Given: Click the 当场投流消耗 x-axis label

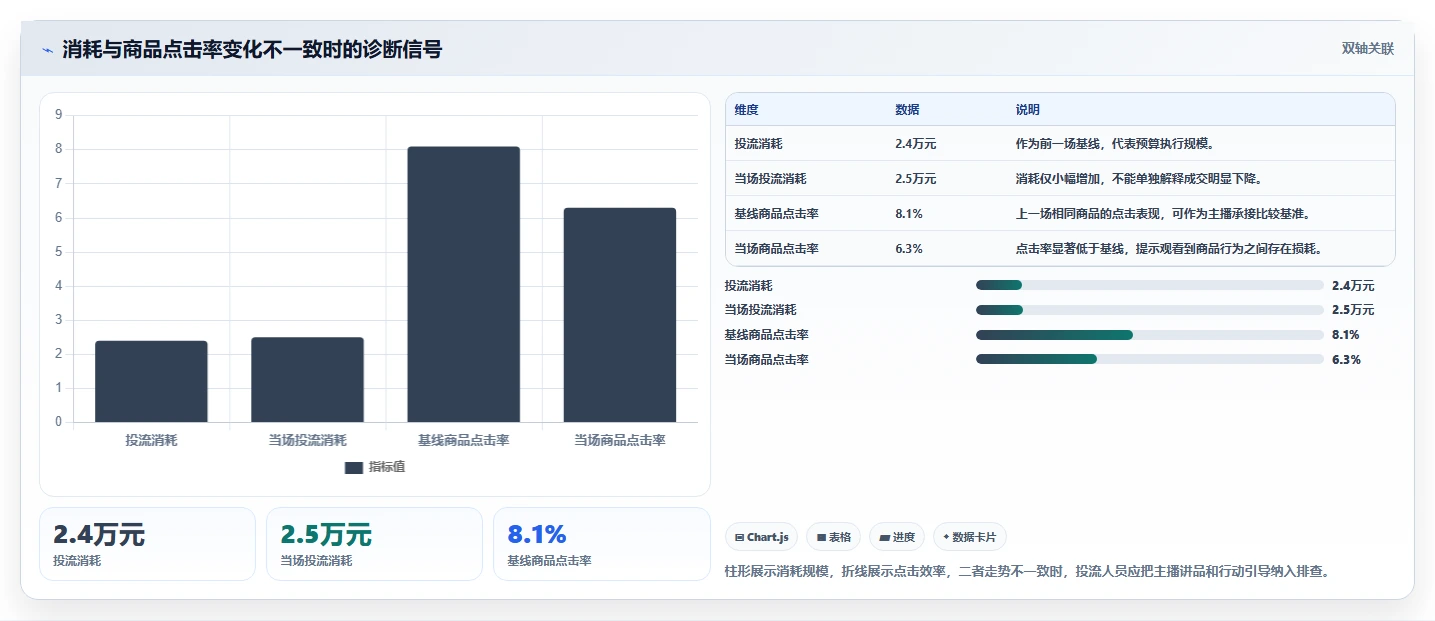Looking at the screenshot, I should [x=307, y=440].
